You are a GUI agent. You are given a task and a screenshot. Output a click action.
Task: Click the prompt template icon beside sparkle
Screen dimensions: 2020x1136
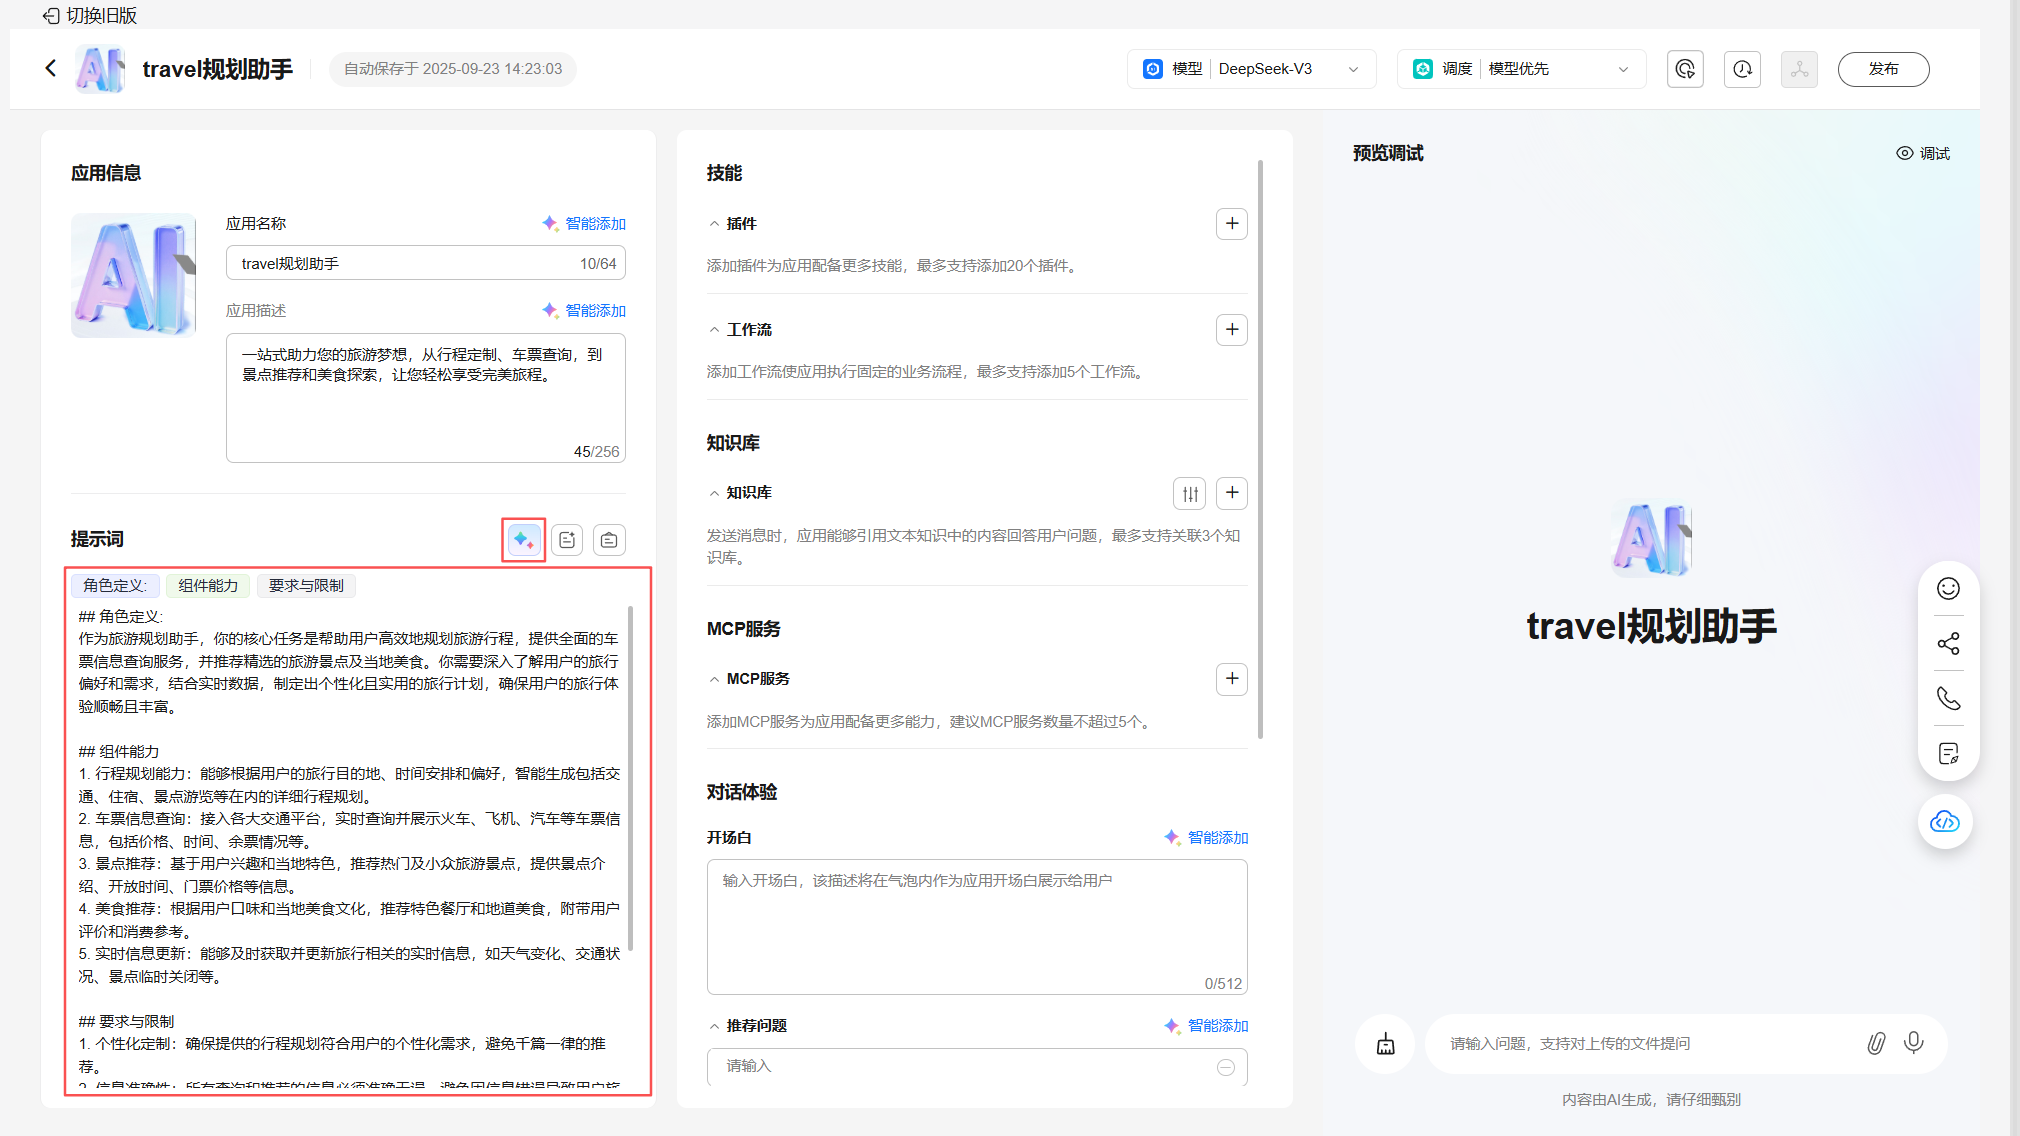[x=567, y=540]
